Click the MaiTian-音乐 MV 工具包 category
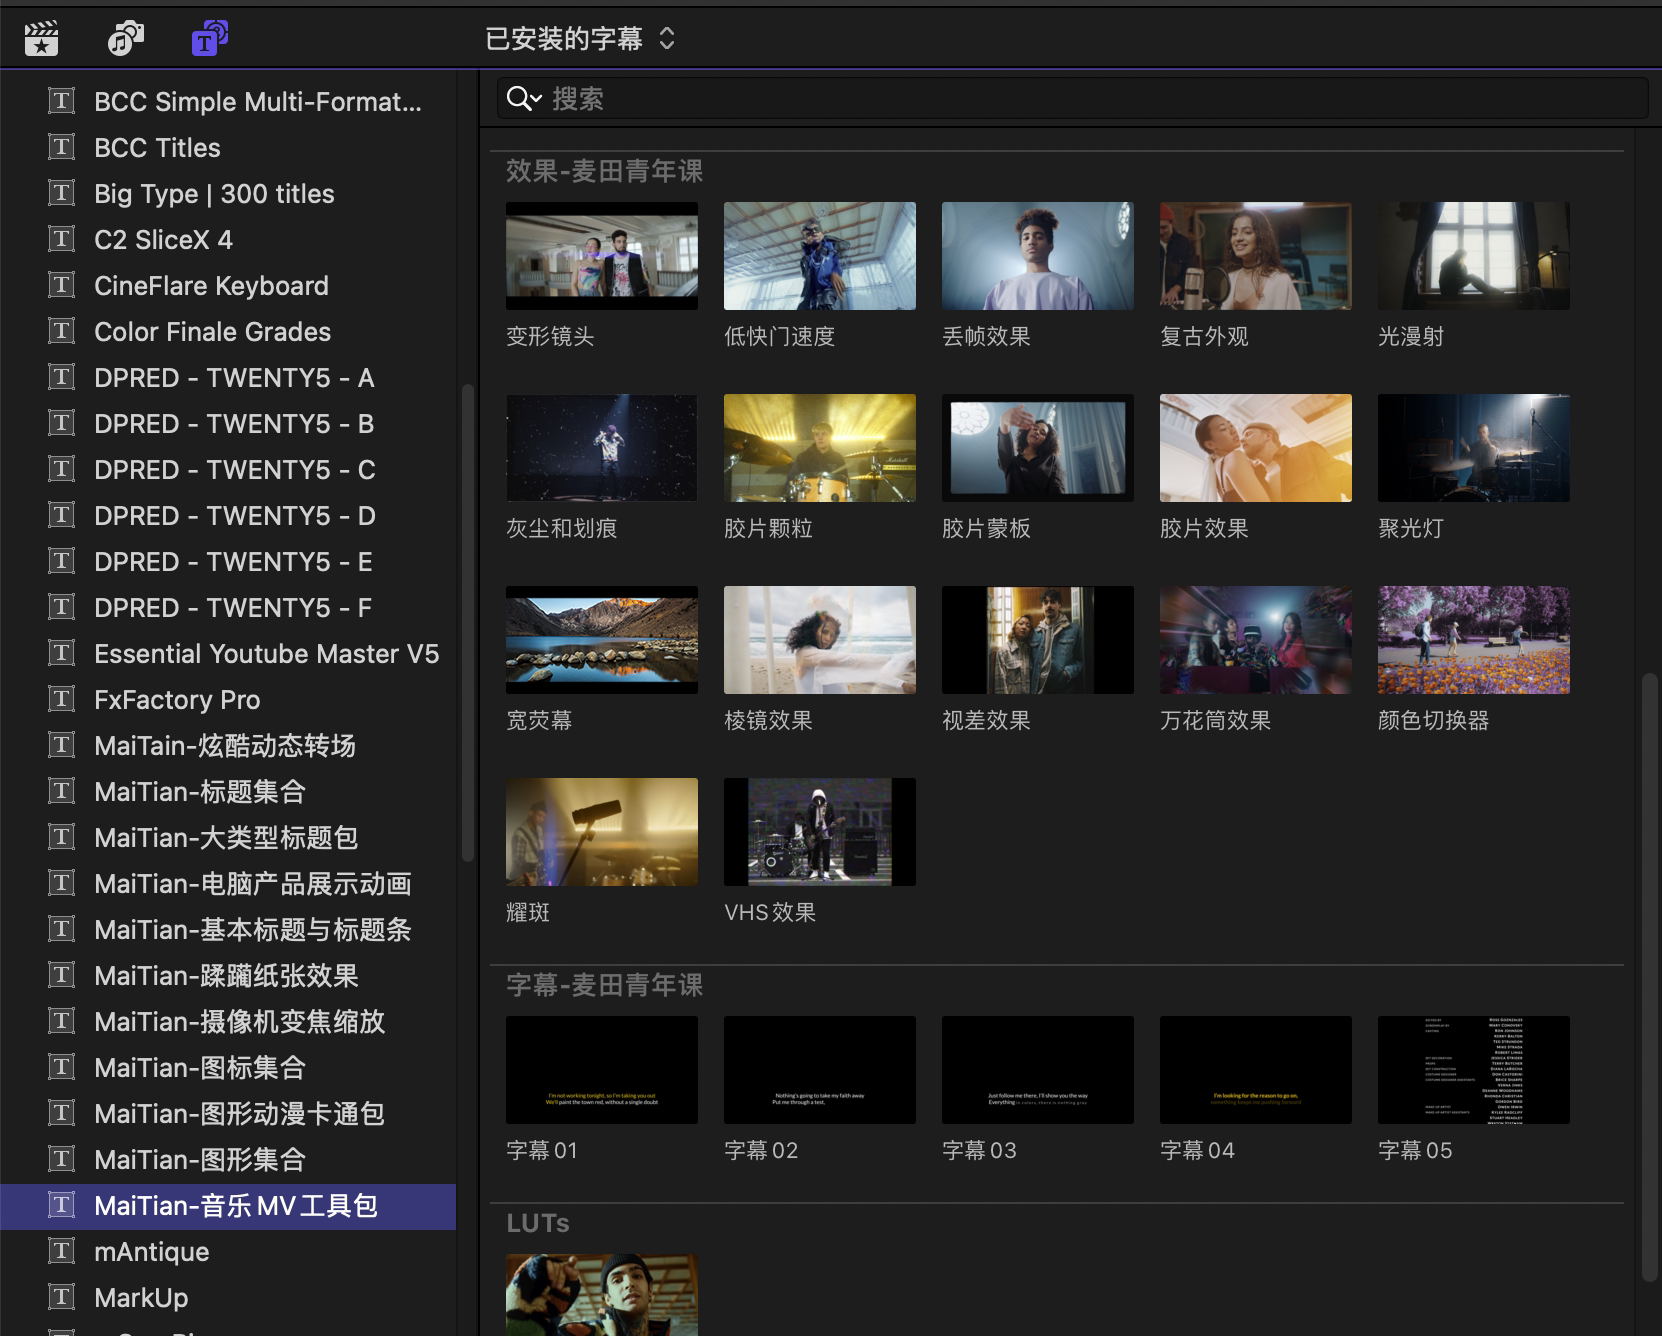The height and width of the screenshot is (1336, 1662). pyautogui.click(x=228, y=1206)
